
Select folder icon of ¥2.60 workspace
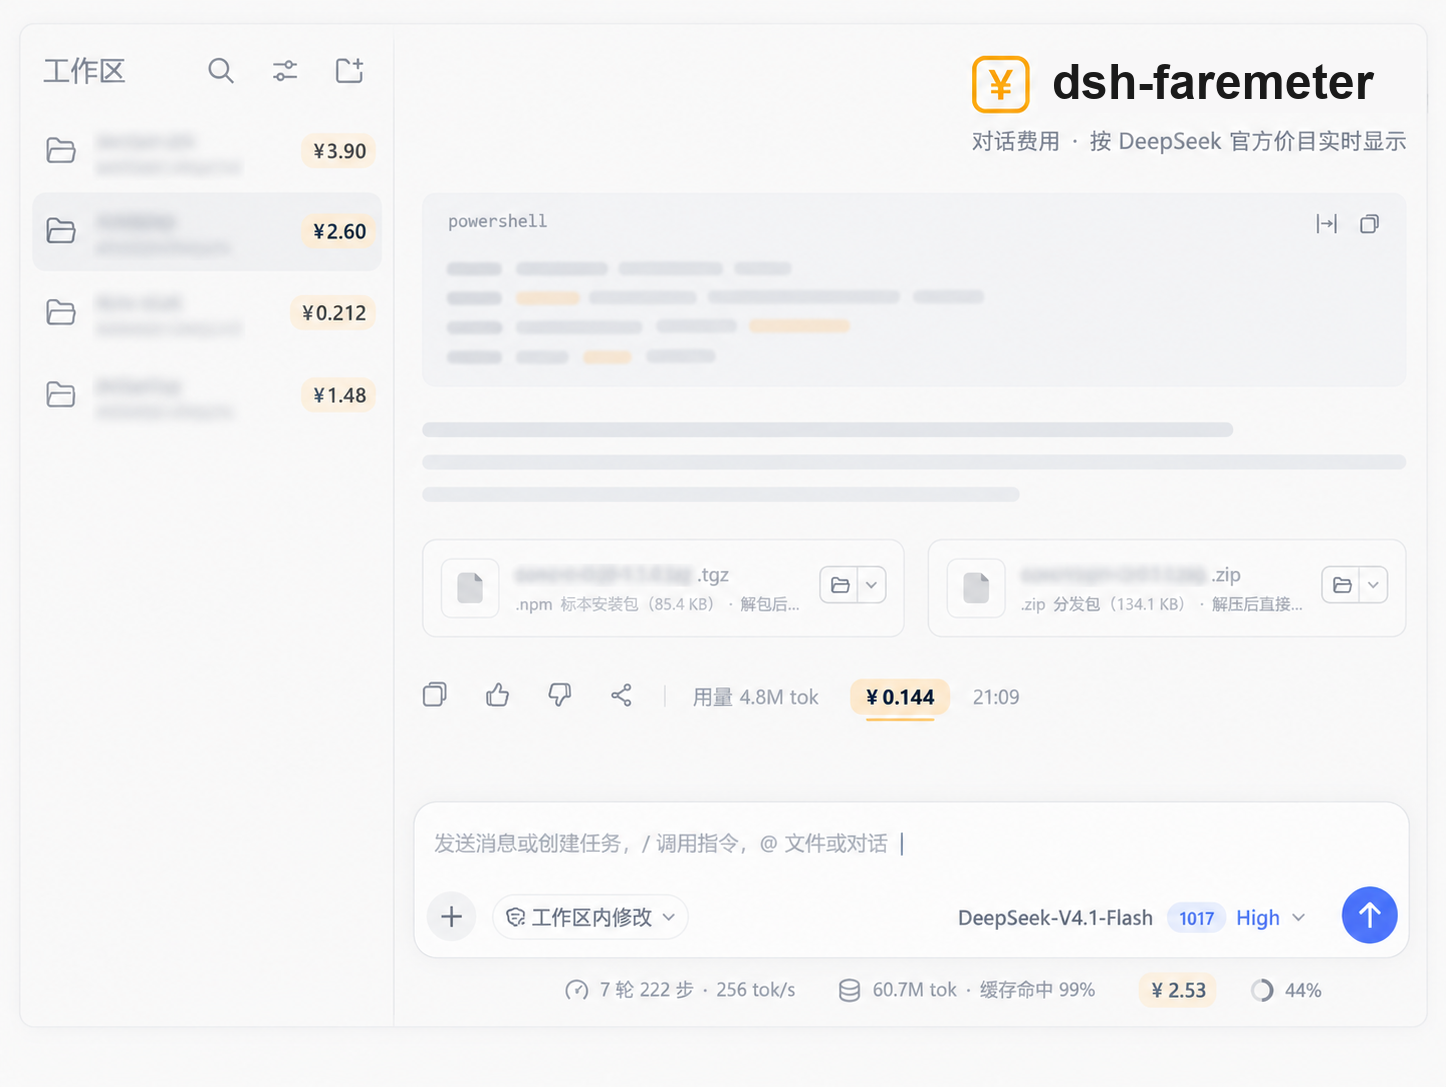tap(61, 230)
